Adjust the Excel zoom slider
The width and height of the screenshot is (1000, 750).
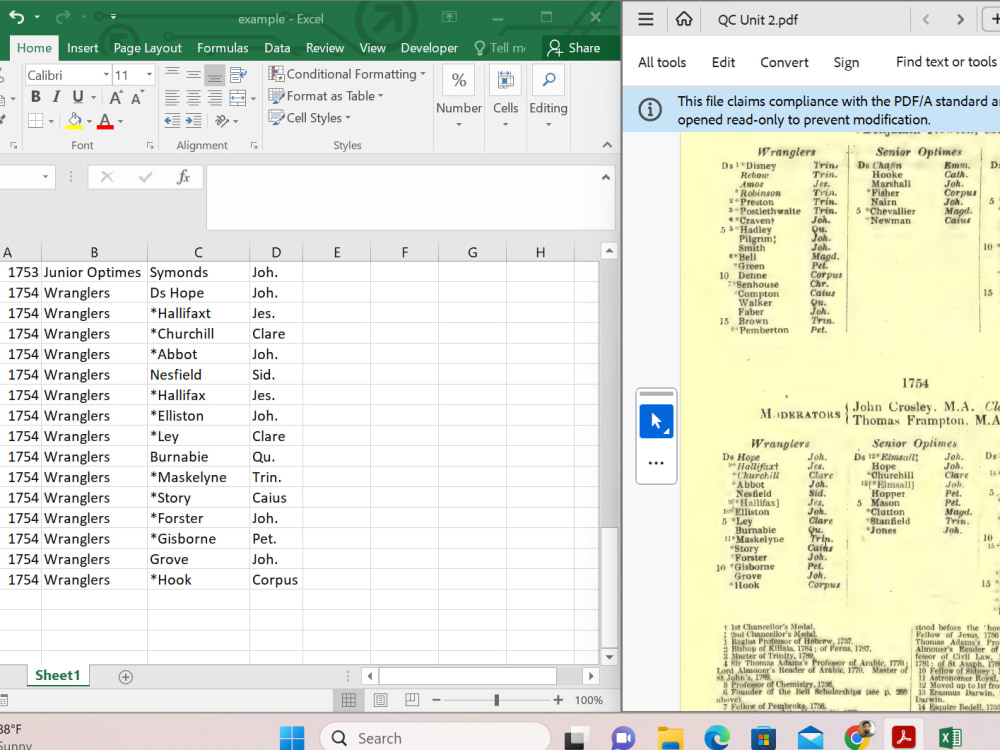496,700
